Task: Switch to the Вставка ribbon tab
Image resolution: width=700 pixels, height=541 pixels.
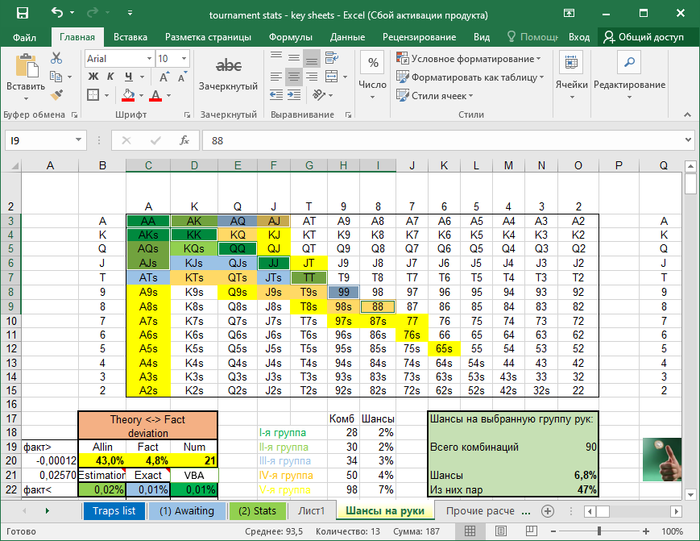Action: coord(130,37)
